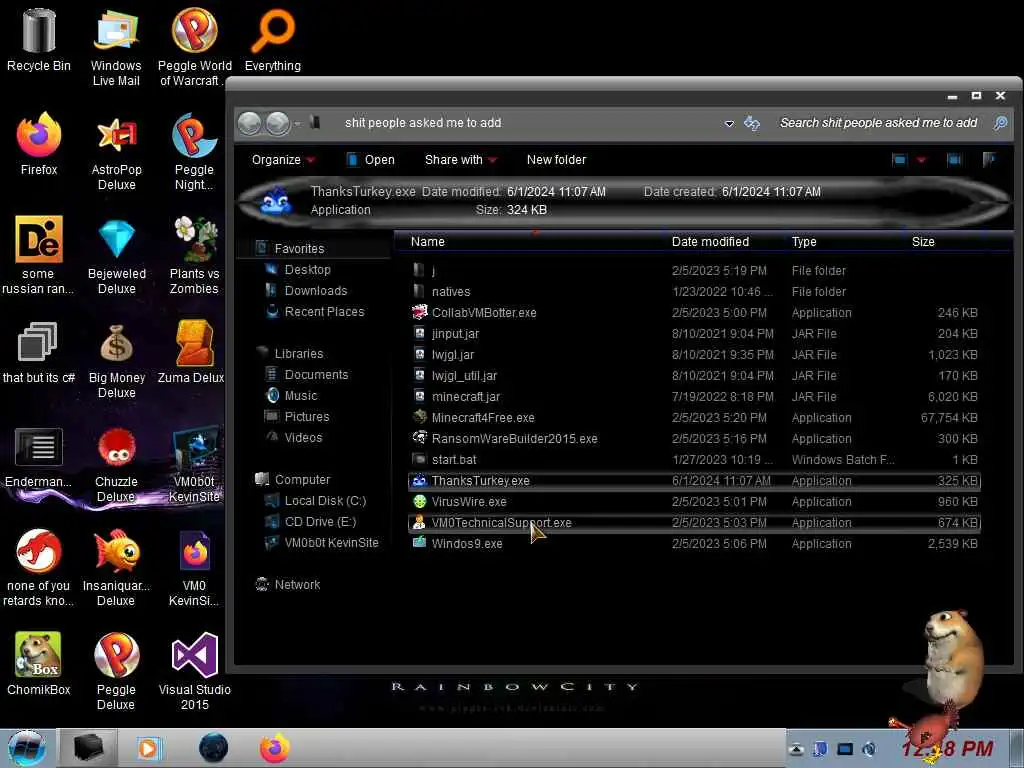Screen dimensions: 1024x768
Task: Select Minecraft4Free.exe in file list
Action: coord(694,418)
